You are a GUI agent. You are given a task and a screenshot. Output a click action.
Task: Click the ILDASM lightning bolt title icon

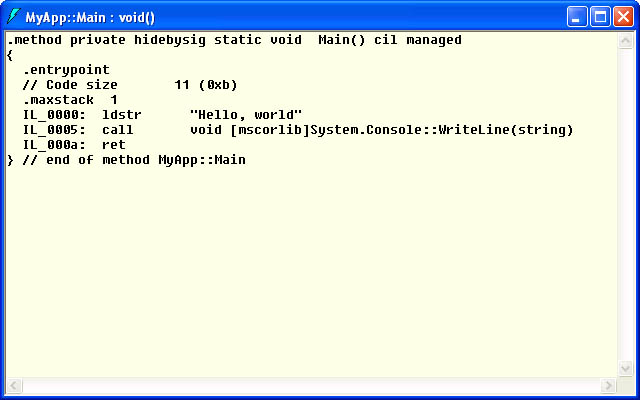[13, 17]
